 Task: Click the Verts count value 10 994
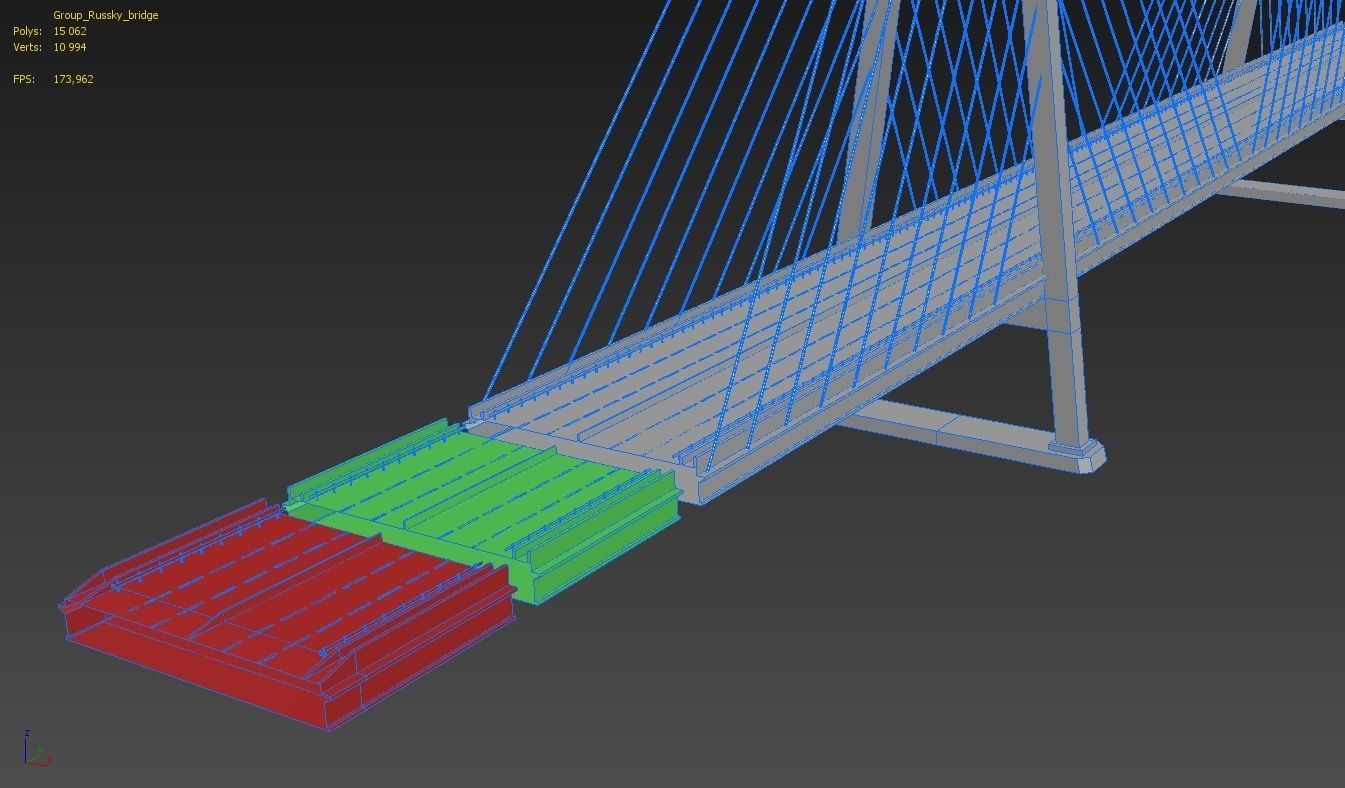click(x=70, y=47)
